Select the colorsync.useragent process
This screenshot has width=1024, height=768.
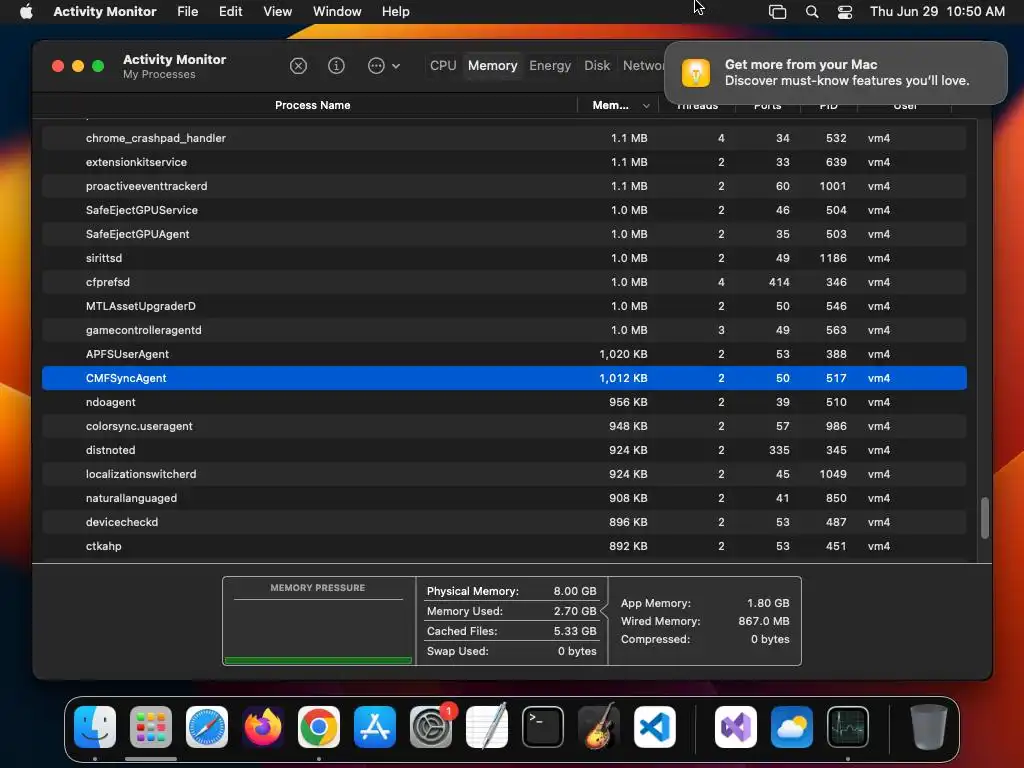tap(504, 426)
